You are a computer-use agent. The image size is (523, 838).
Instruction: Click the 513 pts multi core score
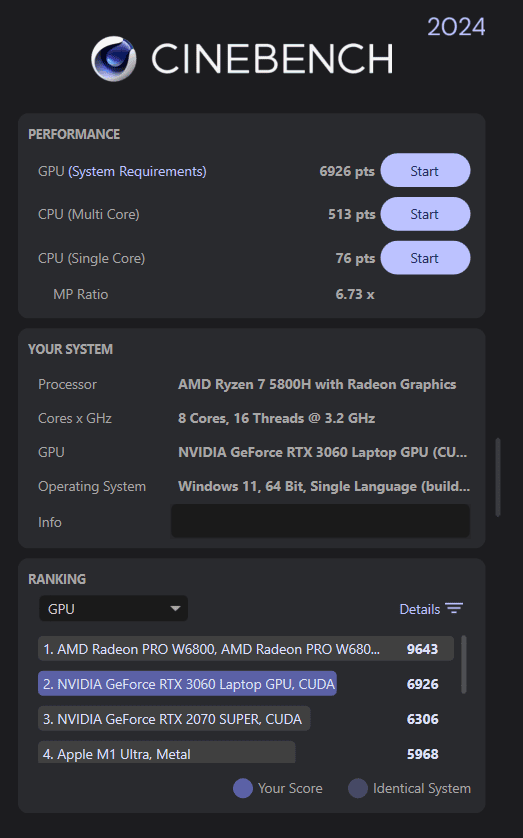pos(352,214)
